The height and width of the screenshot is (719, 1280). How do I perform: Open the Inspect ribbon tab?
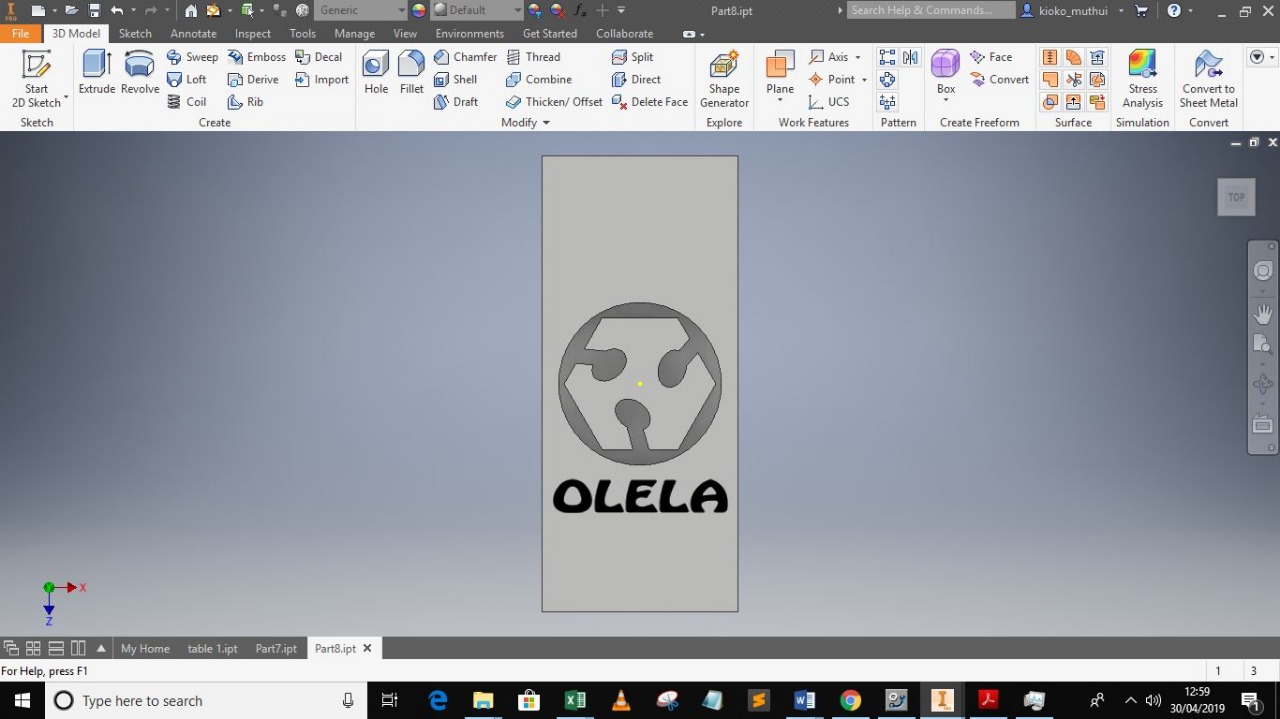point(253,33)
